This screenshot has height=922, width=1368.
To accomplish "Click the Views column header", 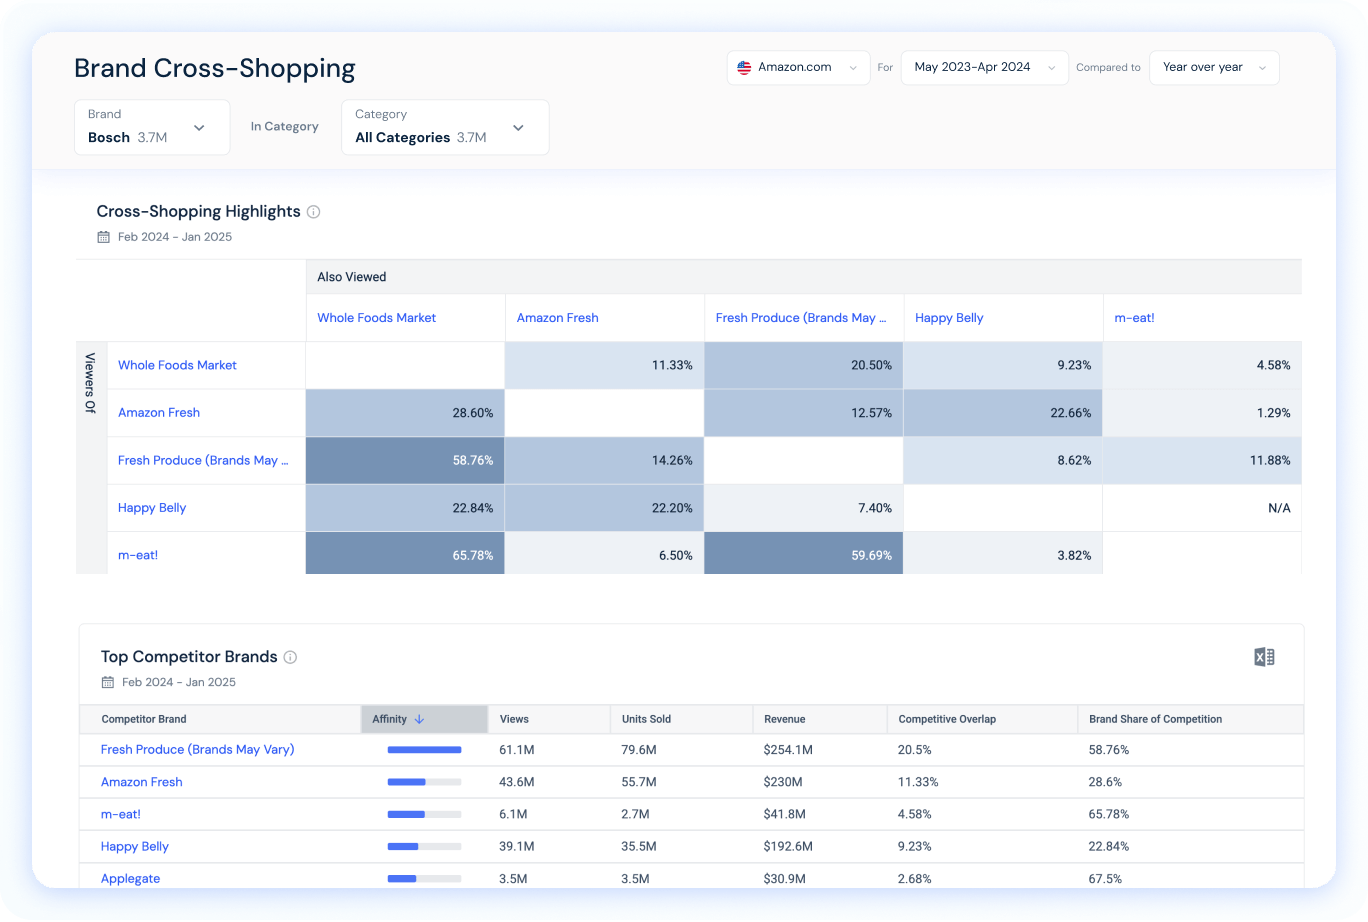I will [x=513, y=719].
